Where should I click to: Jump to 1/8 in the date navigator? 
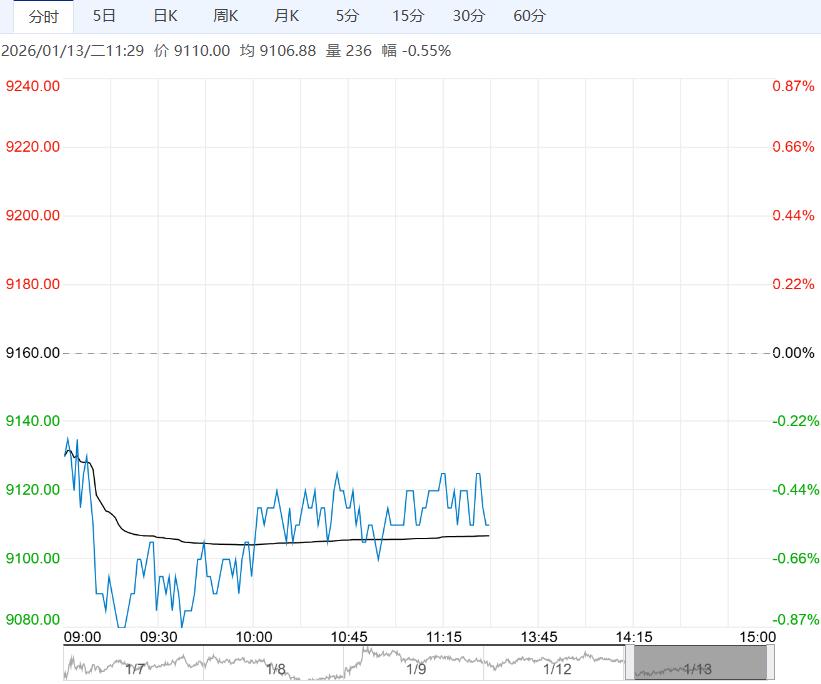tap(275, 668)
